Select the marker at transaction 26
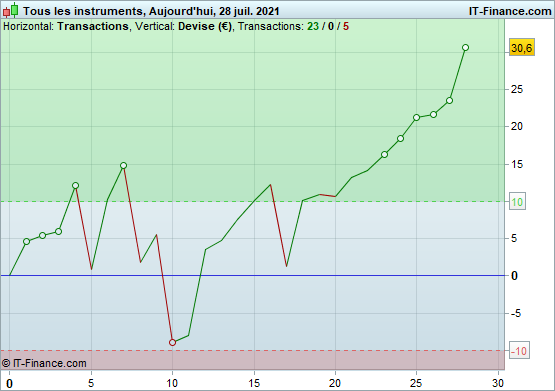The image size is (555, 391). point(433,114)
